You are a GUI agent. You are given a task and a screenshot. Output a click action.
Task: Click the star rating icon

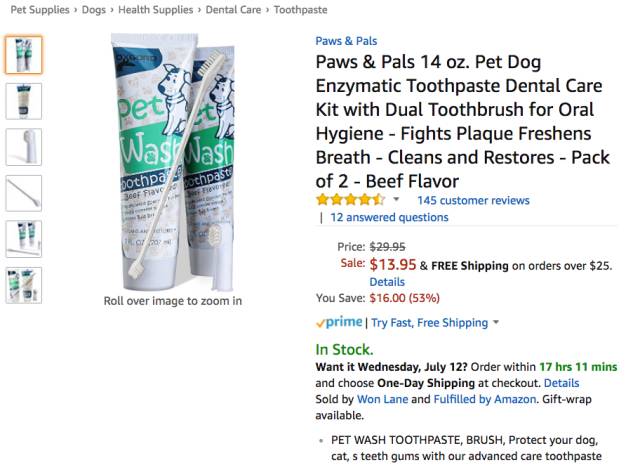point(351,200)
